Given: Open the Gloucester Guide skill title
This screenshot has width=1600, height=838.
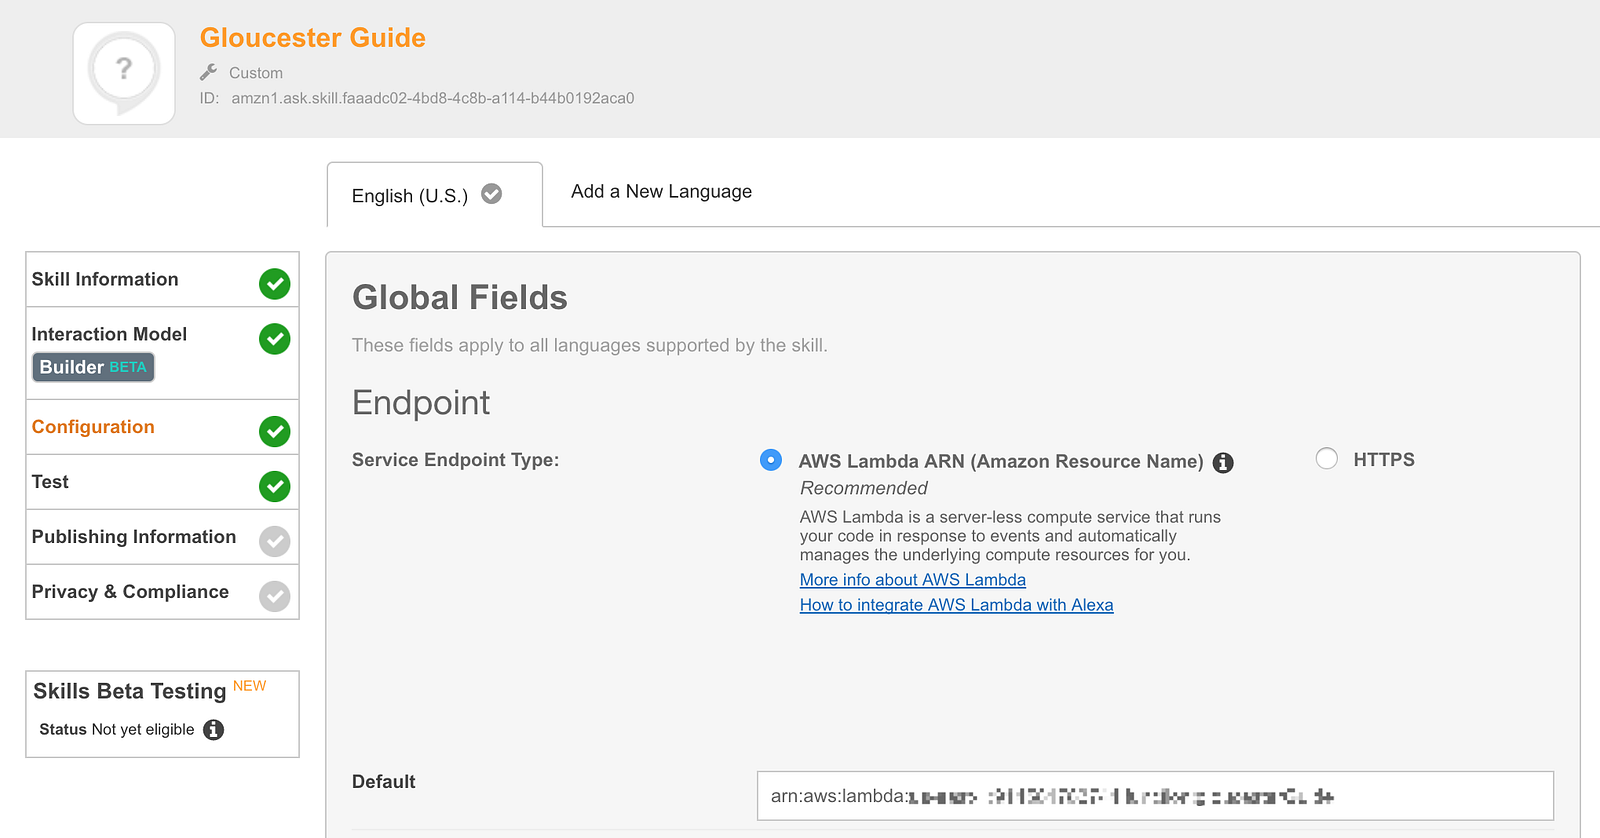Looking at the screenshot, I should 312,38.
